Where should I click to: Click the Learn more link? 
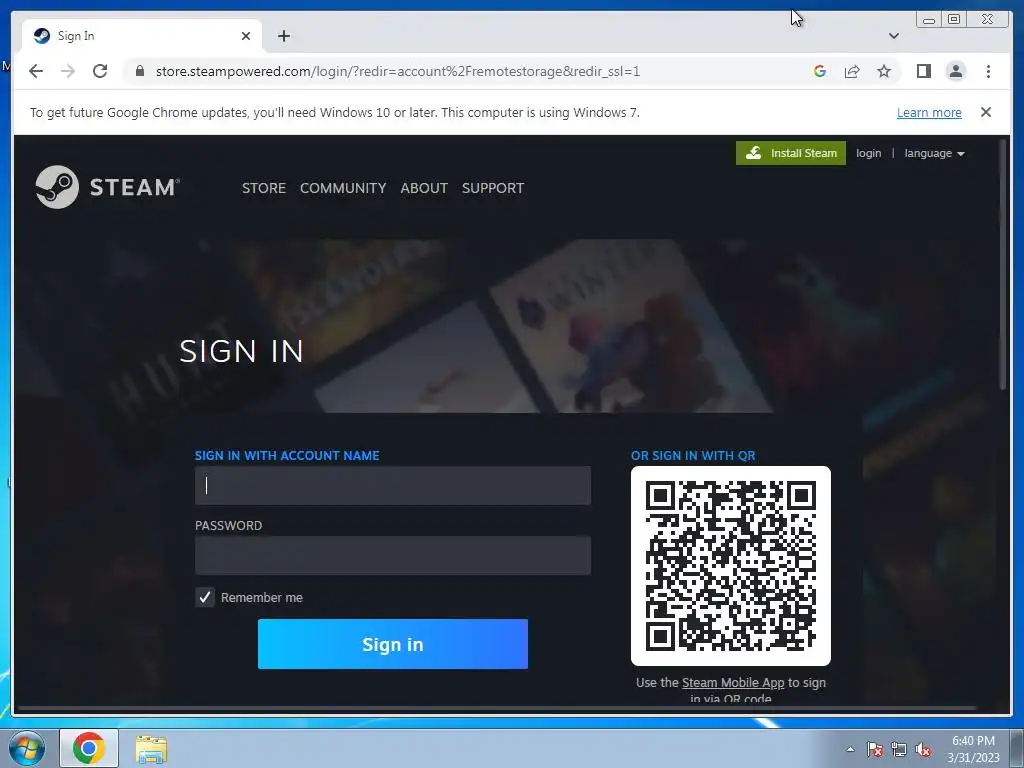pos(929,112)
